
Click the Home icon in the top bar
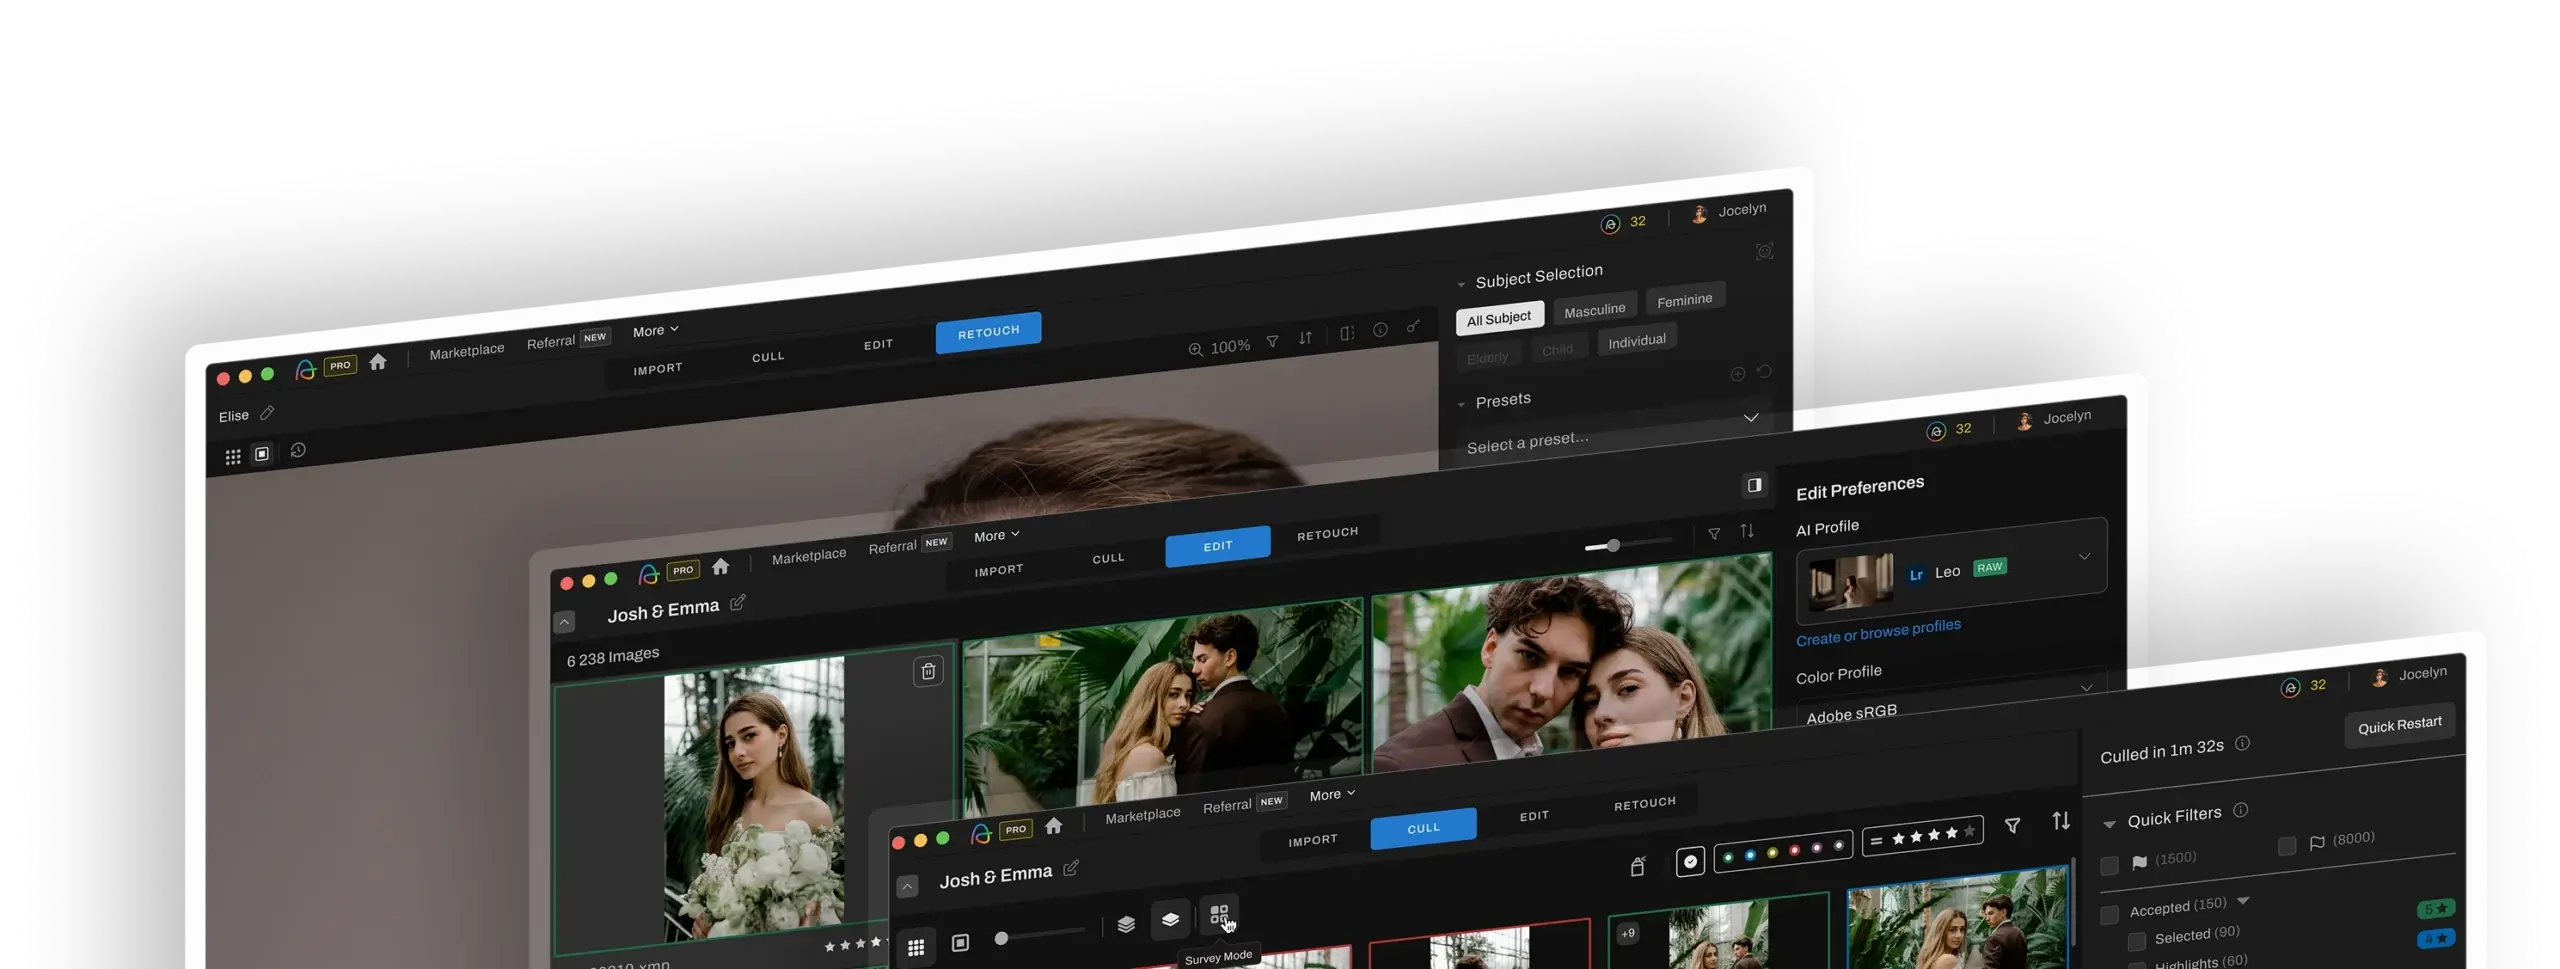1055,826
